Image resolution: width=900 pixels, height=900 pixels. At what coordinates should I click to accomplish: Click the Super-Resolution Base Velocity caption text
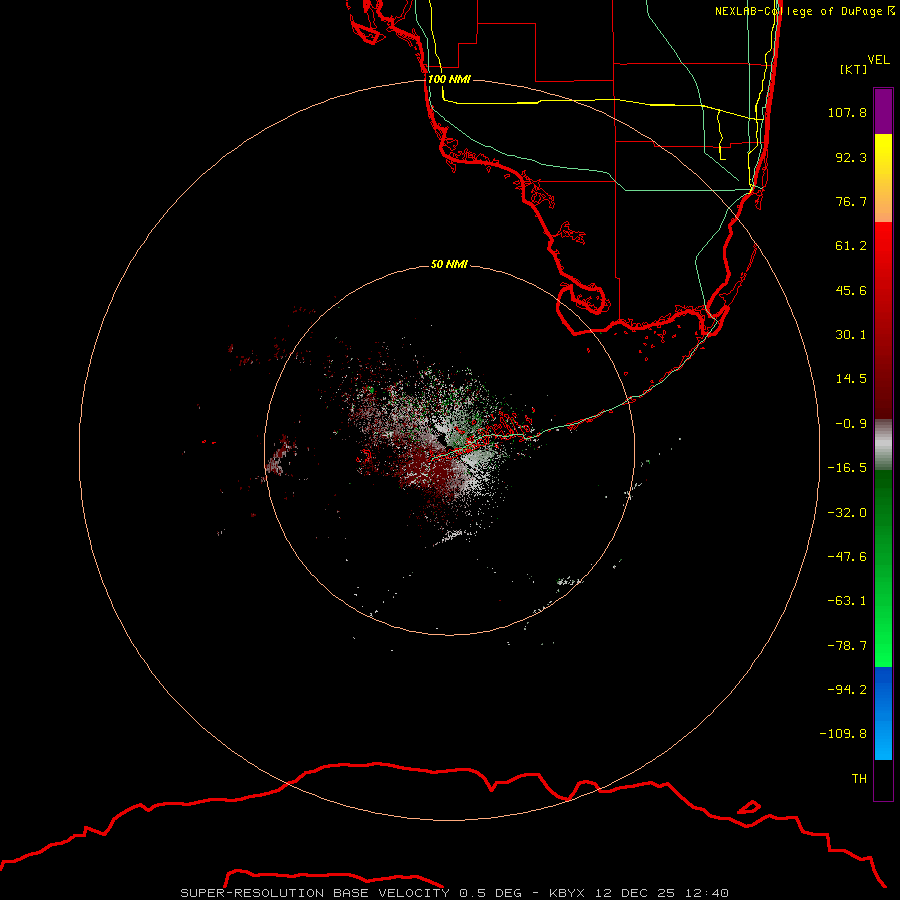[x=455, y=893]
